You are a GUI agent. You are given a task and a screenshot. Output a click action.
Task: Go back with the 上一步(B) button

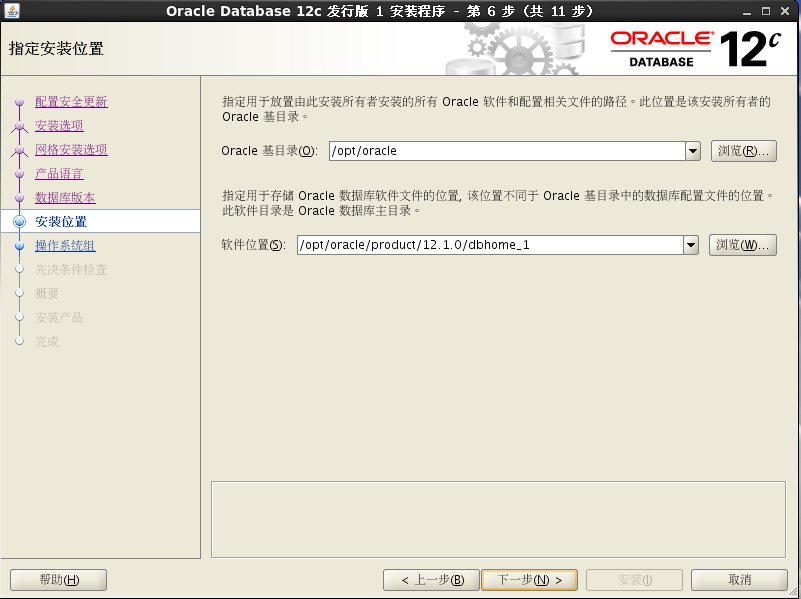pos(431,580)
